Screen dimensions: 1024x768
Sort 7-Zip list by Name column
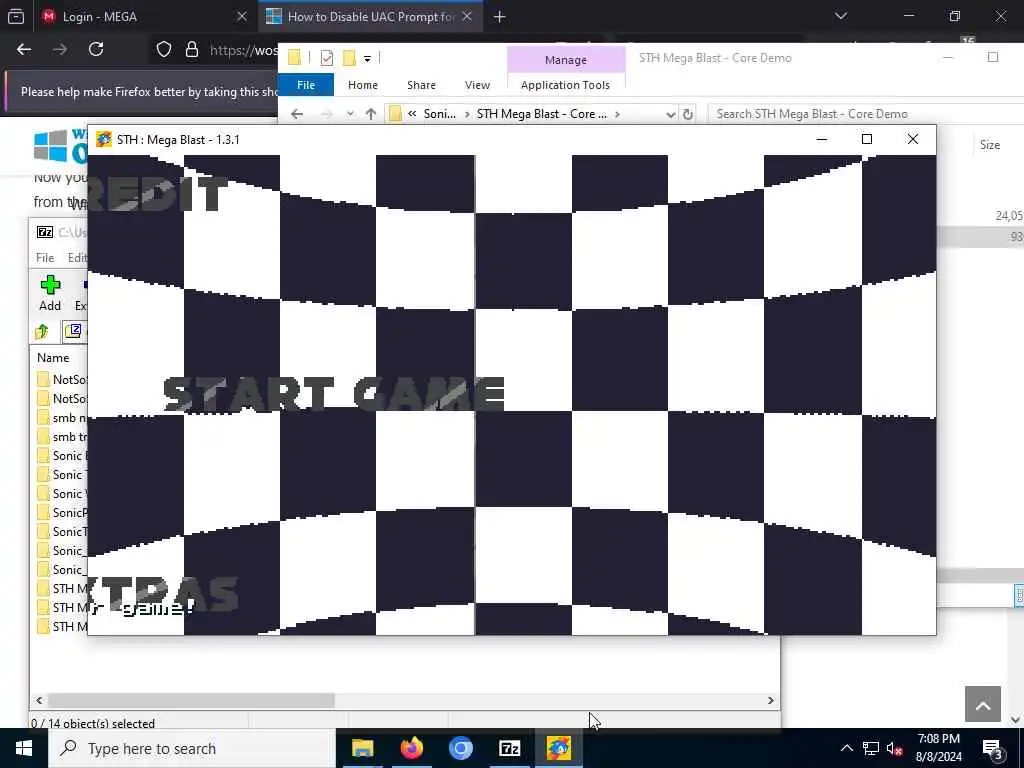tap(53, 358)
